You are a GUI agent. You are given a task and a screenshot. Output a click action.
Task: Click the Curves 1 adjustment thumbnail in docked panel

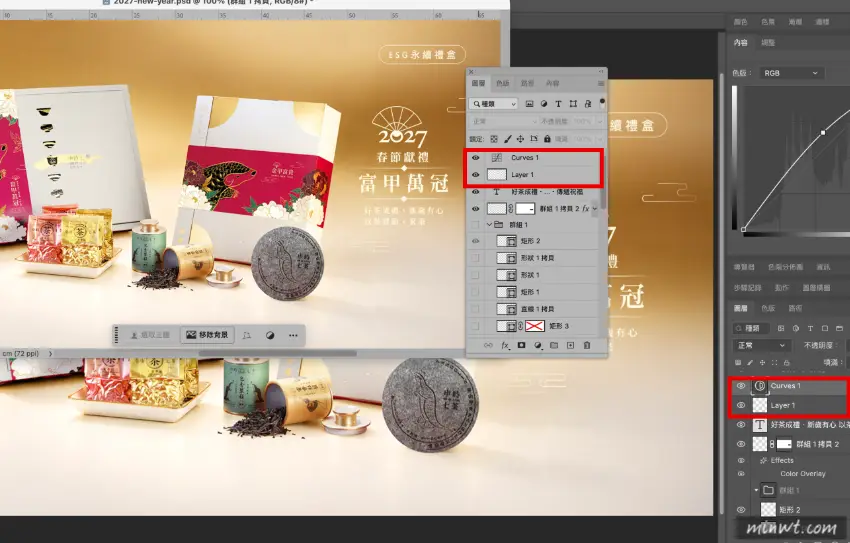[760, 386]
